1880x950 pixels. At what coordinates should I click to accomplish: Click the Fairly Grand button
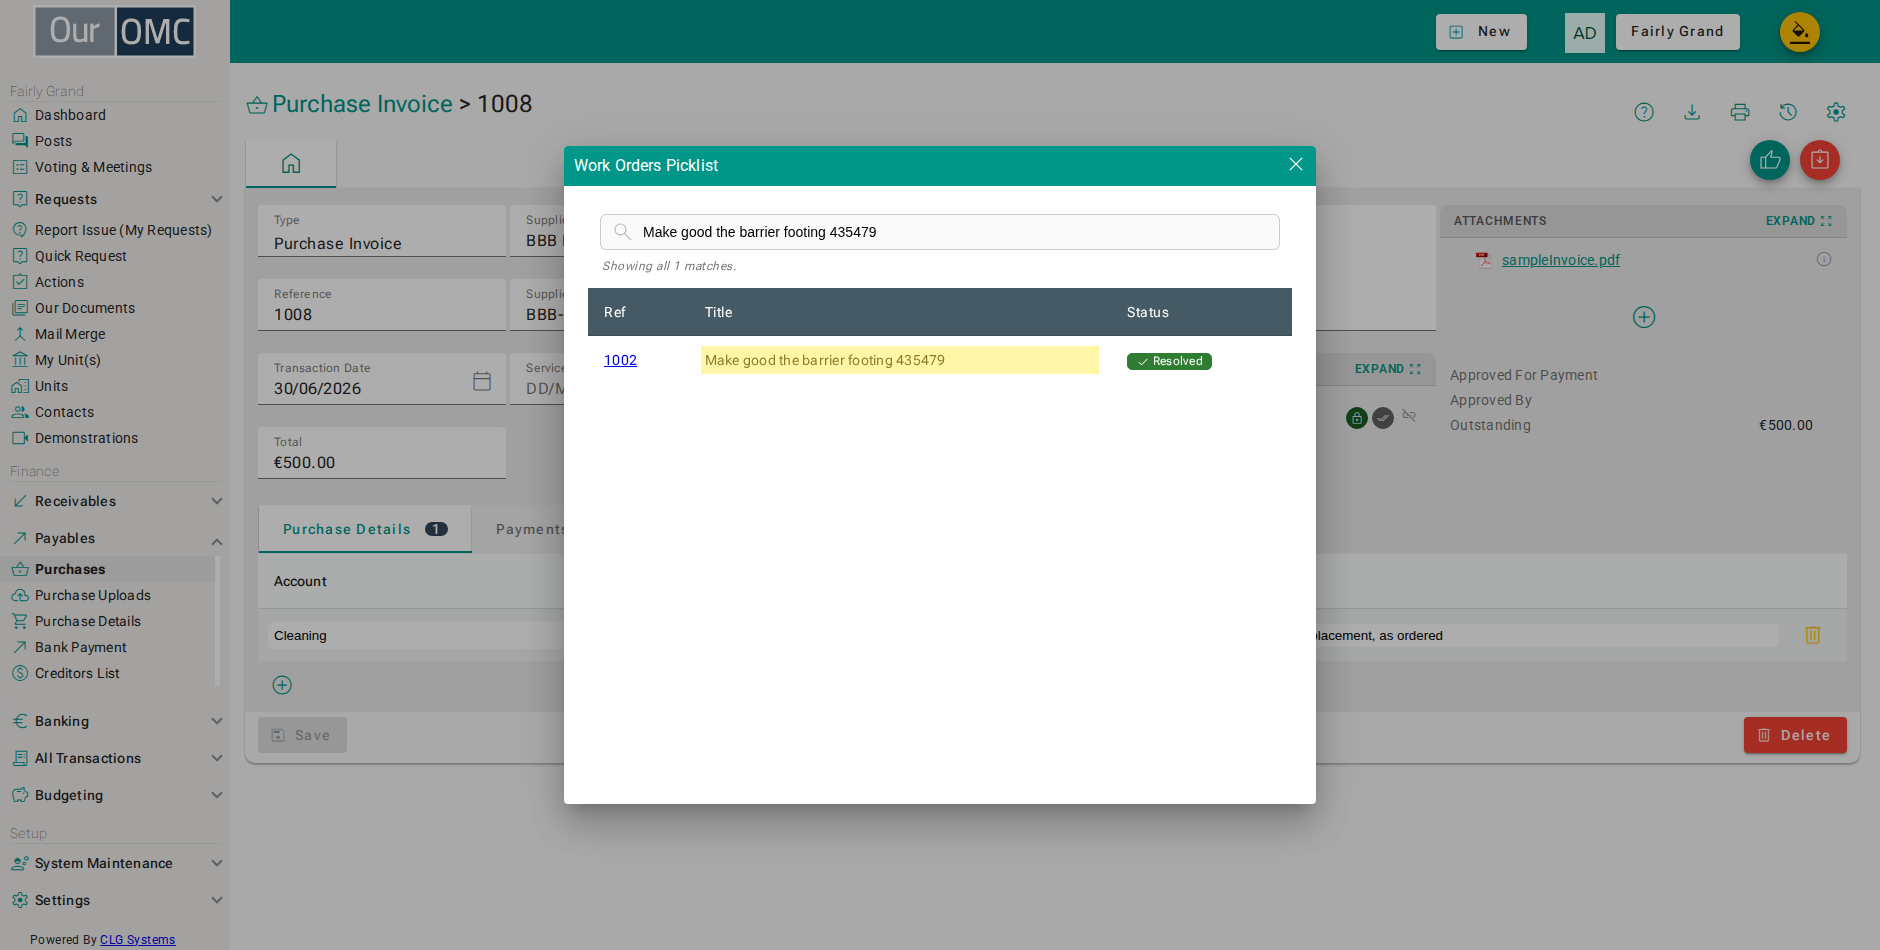(x=1677, y=32)
